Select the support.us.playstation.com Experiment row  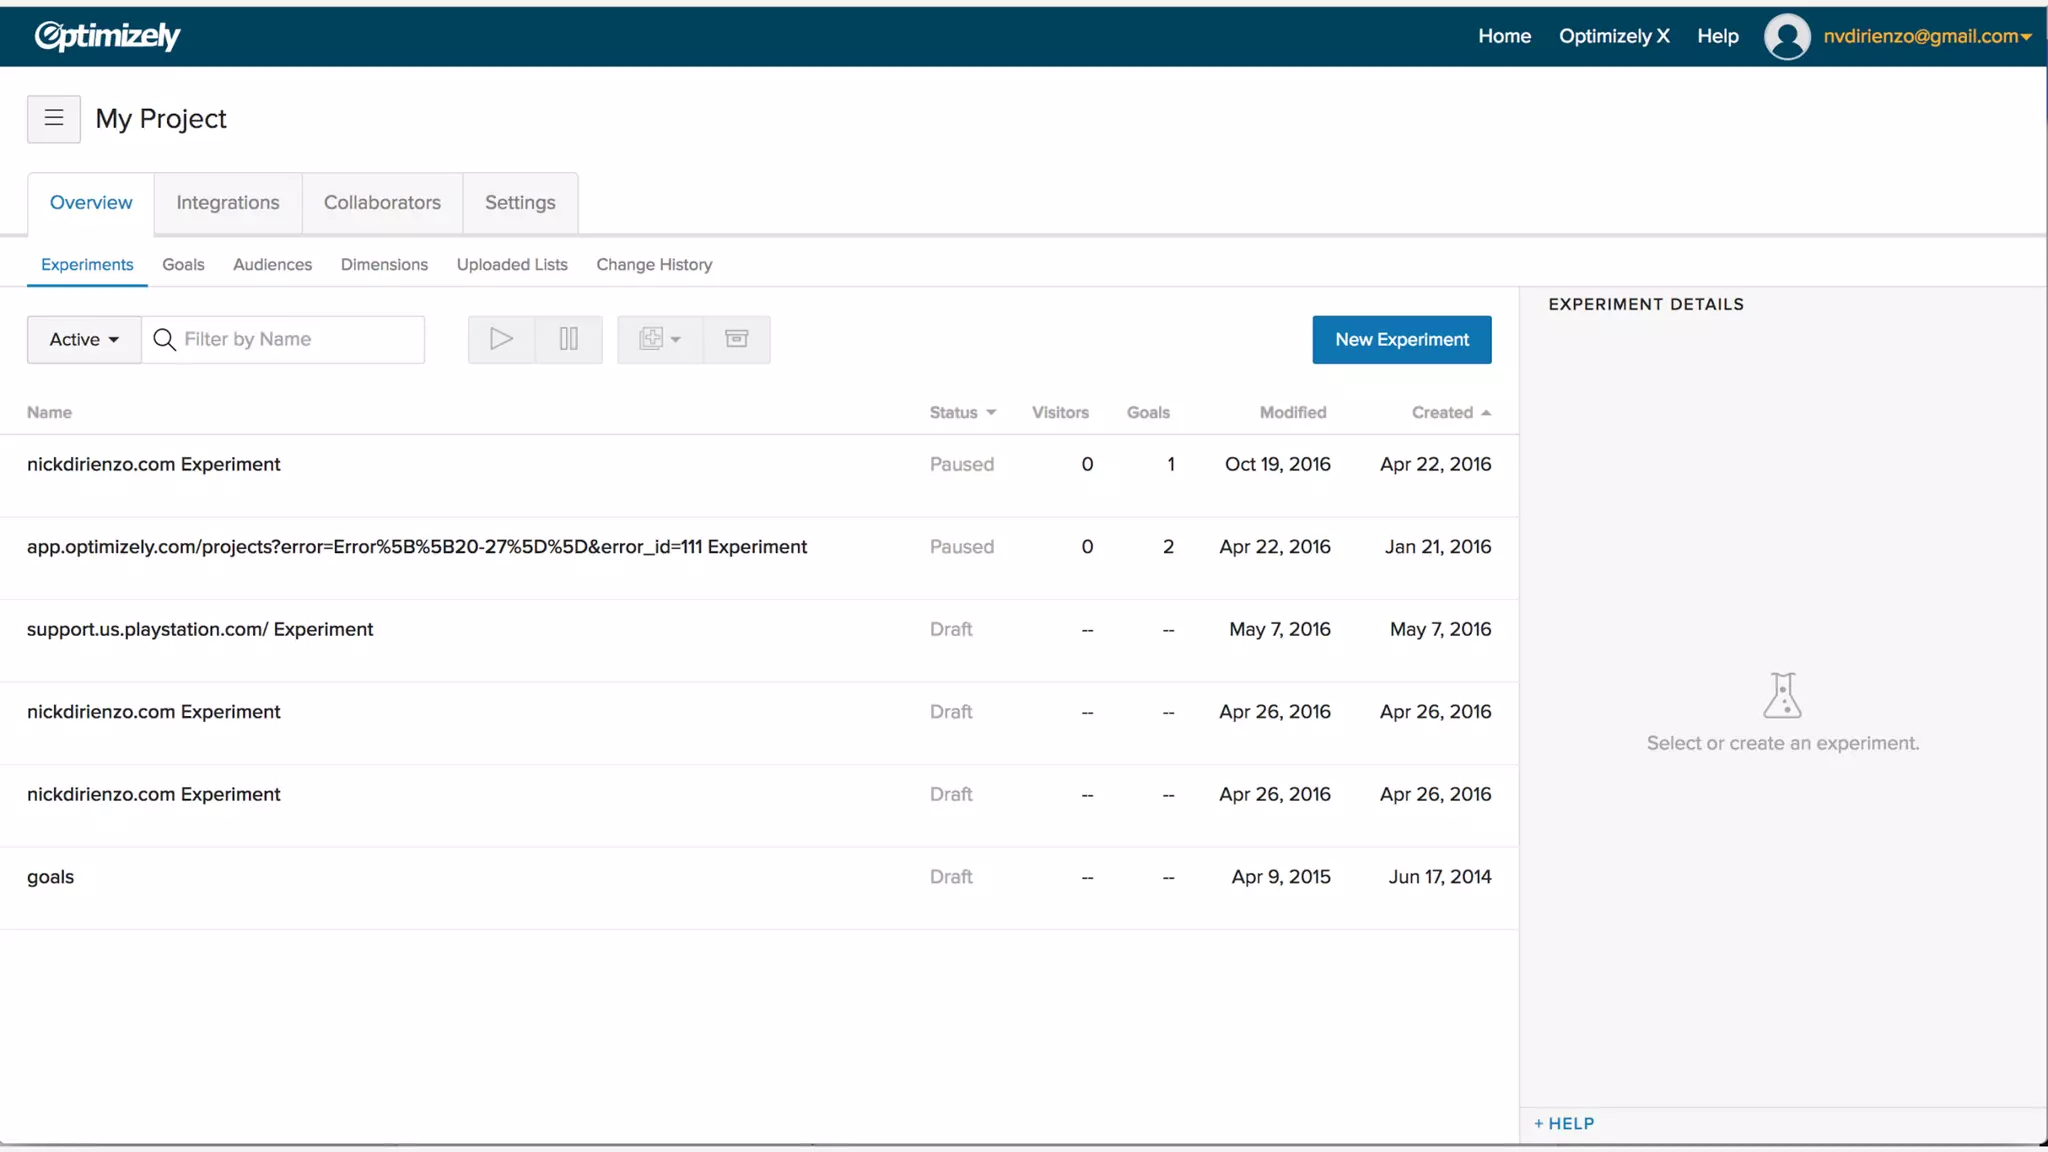coord(200,630)
